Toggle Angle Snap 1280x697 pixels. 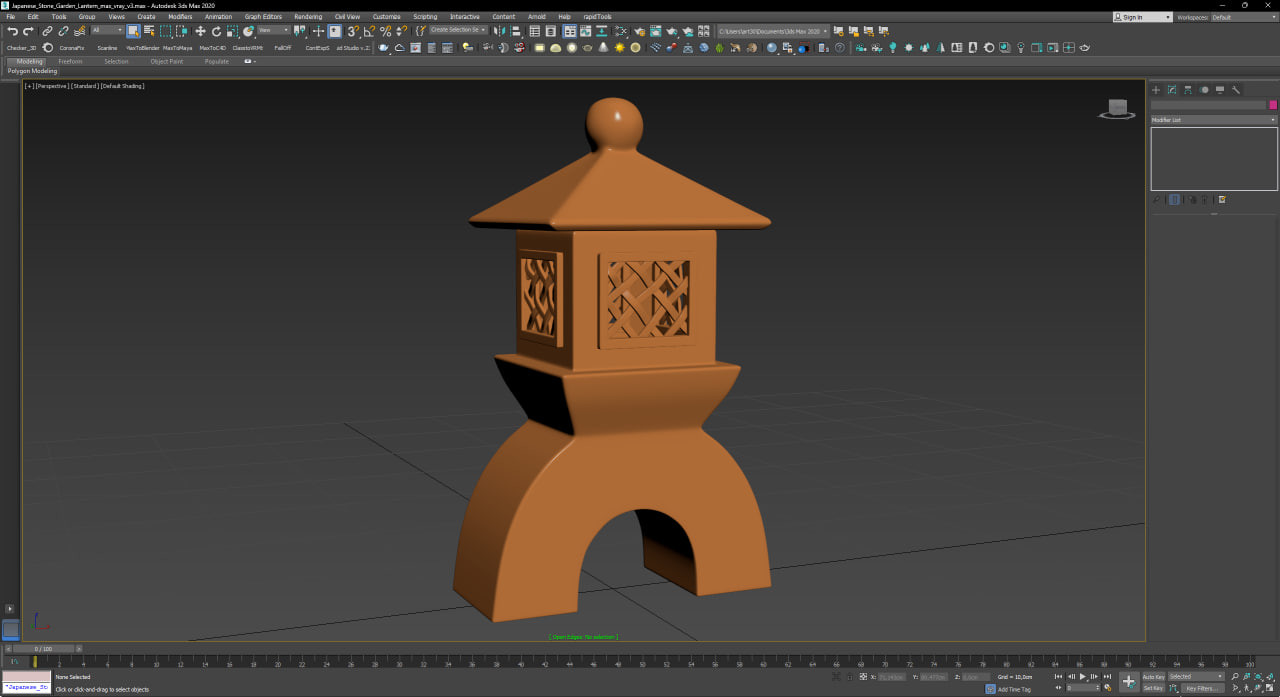[x=369, y=31]
